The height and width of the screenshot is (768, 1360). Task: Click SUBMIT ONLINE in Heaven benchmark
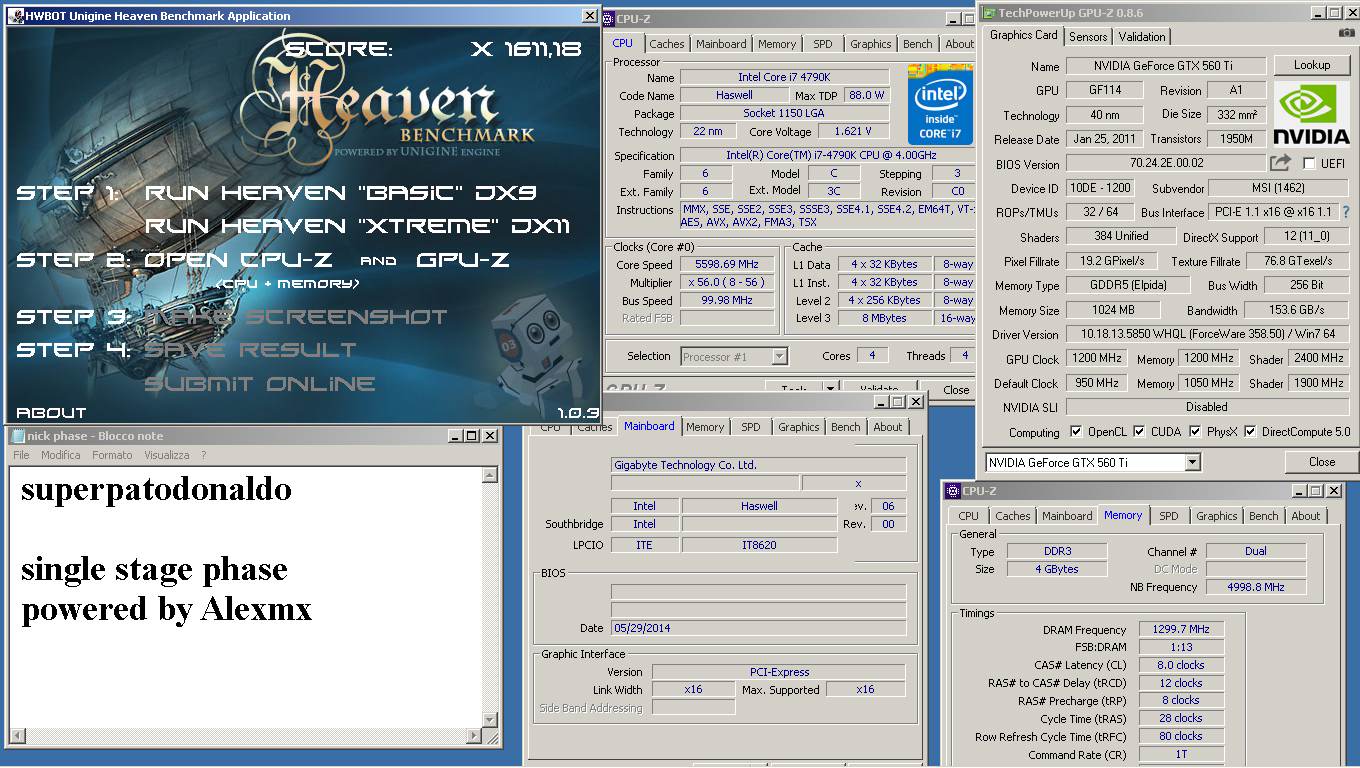click(x=260, y=384)
